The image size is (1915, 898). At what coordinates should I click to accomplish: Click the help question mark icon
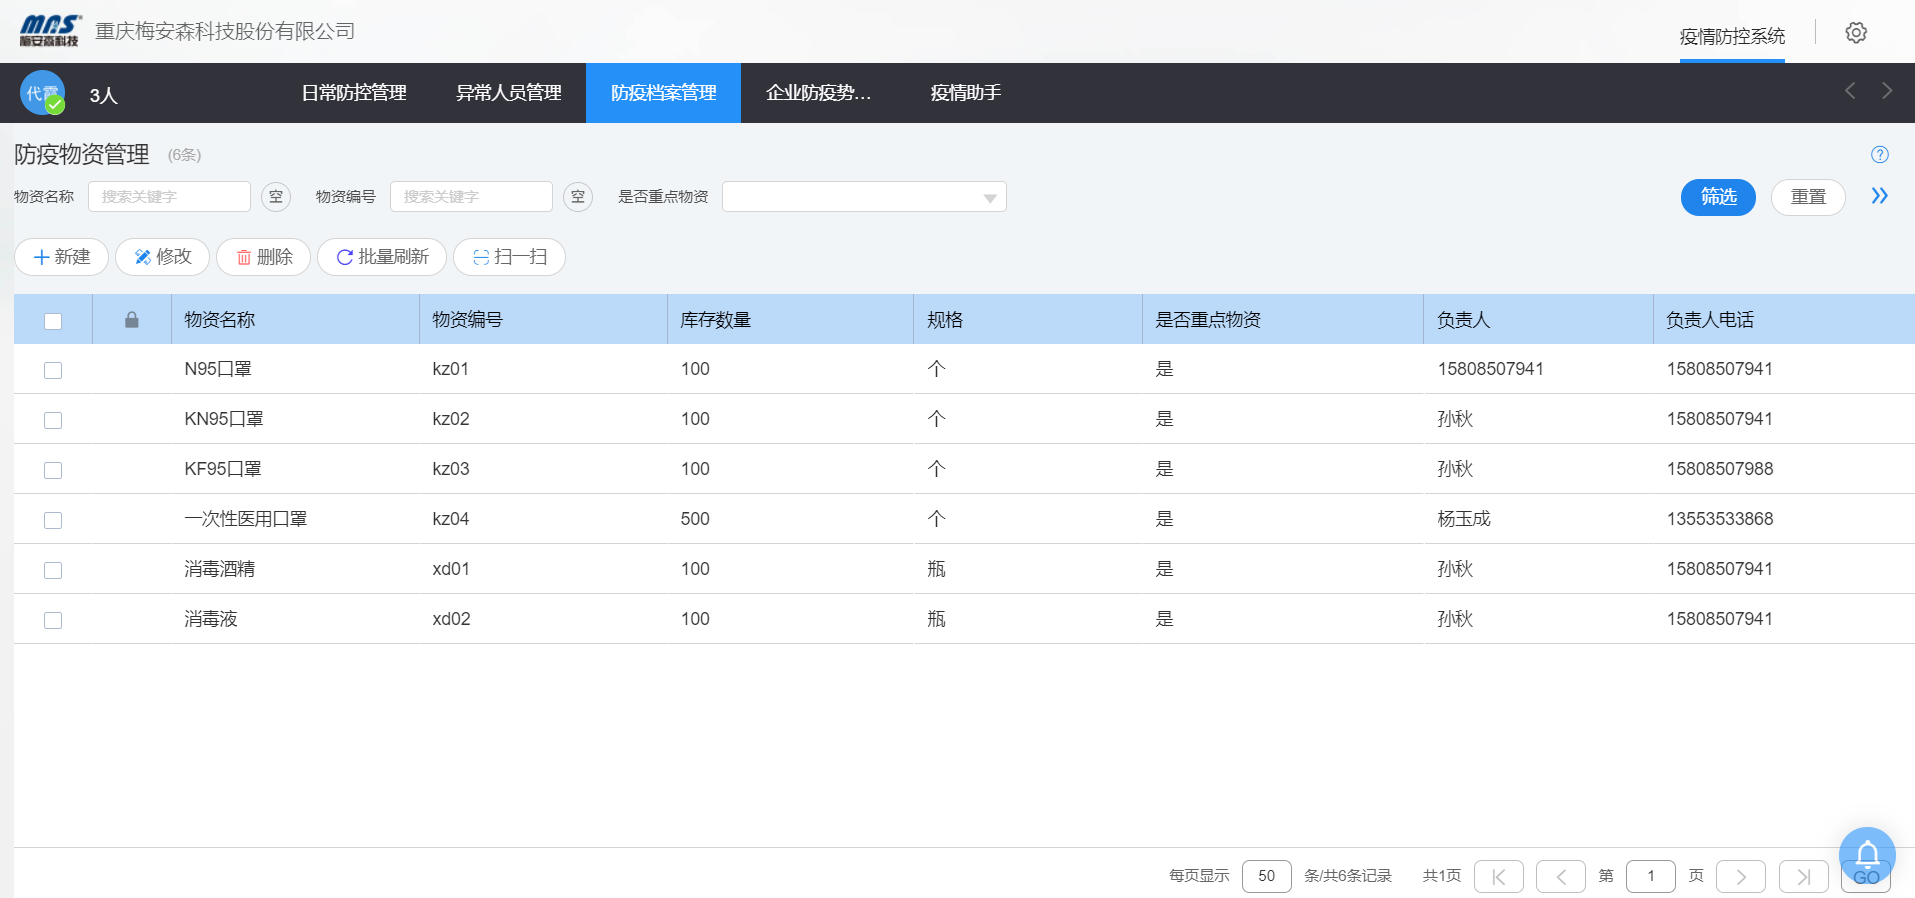(1879, 155)
